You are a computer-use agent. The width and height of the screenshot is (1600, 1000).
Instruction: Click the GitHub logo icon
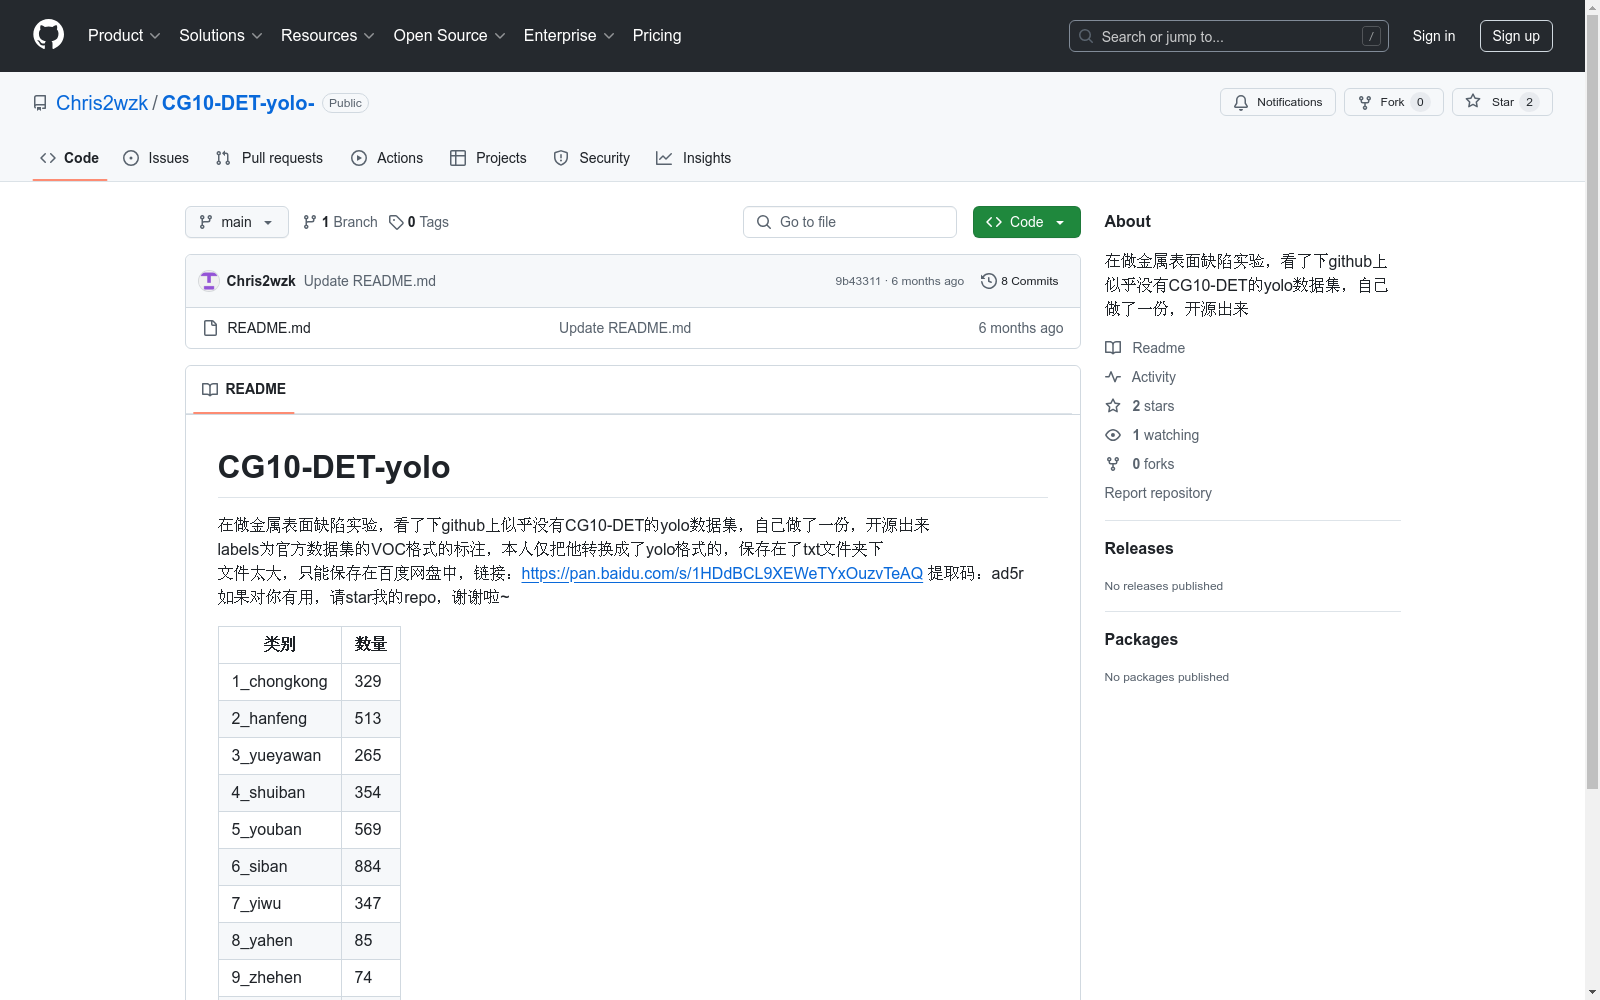coord(48,35)
